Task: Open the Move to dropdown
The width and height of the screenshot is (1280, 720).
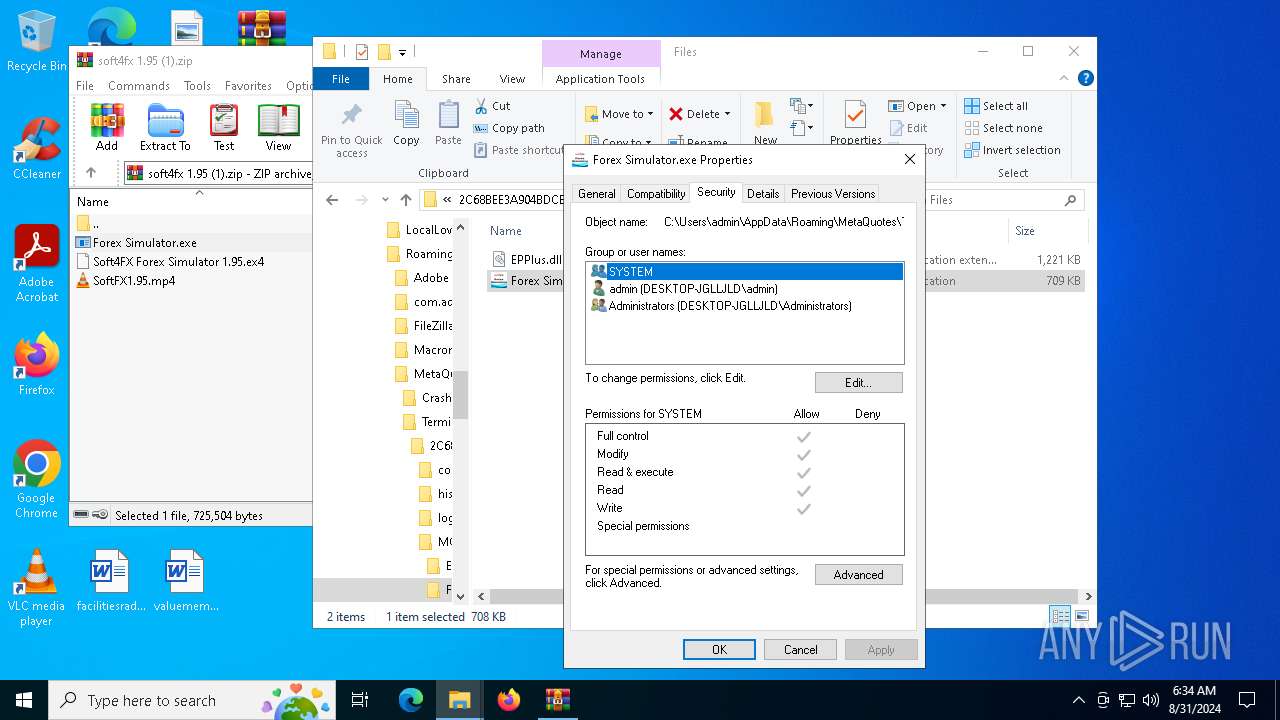Action: [619, 114]
